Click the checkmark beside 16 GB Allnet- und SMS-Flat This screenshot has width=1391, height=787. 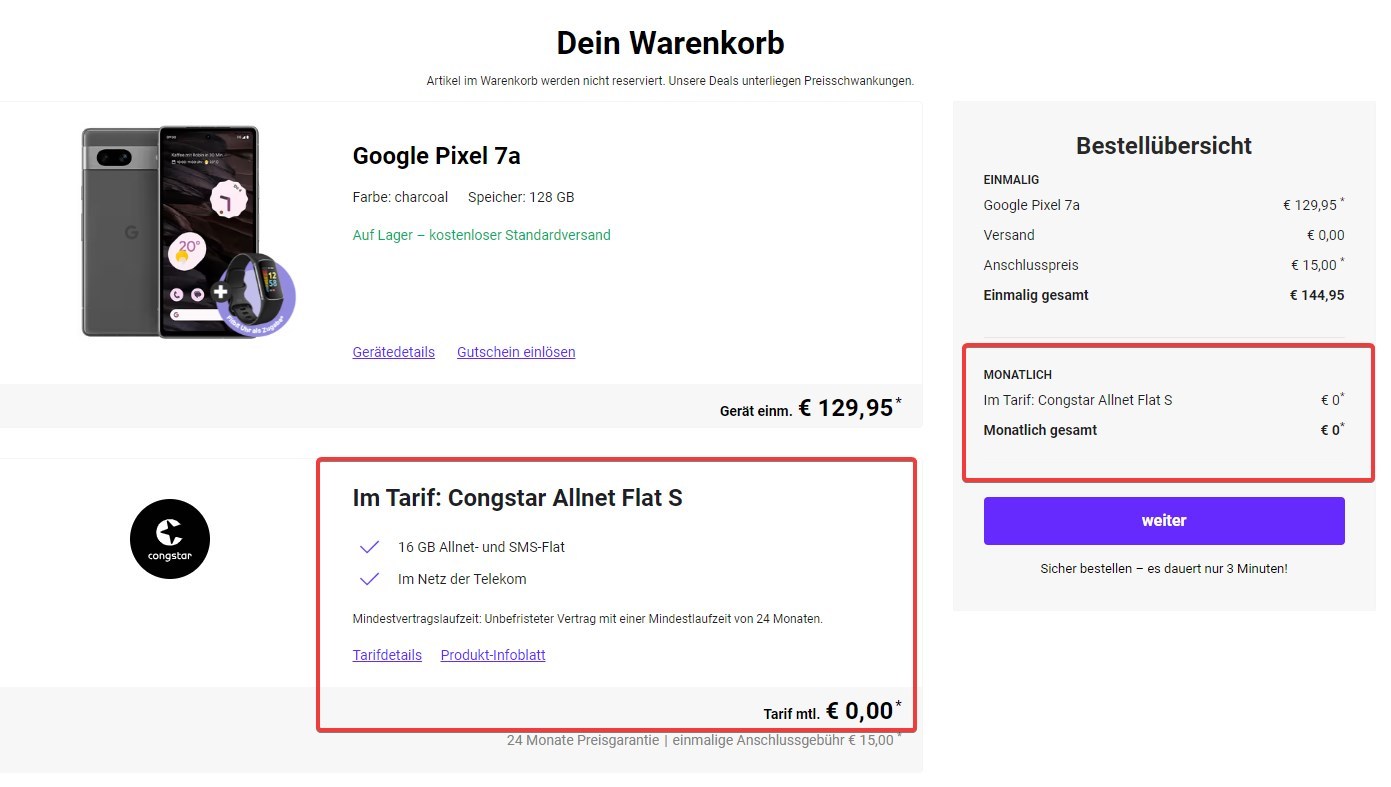coord(369,547)
